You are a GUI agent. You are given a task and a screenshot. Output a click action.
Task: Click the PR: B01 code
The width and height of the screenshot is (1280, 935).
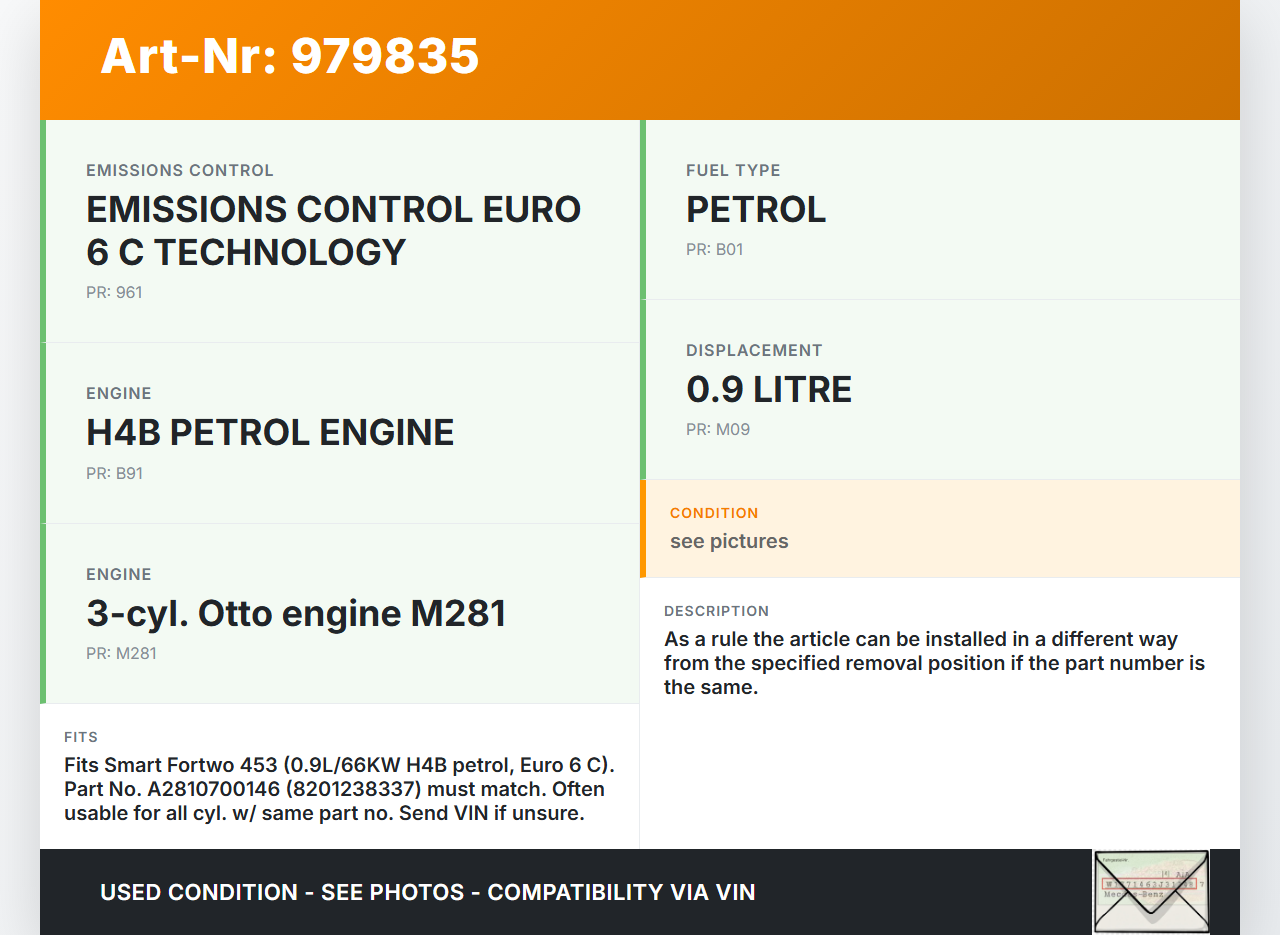(x=714, y=250)
